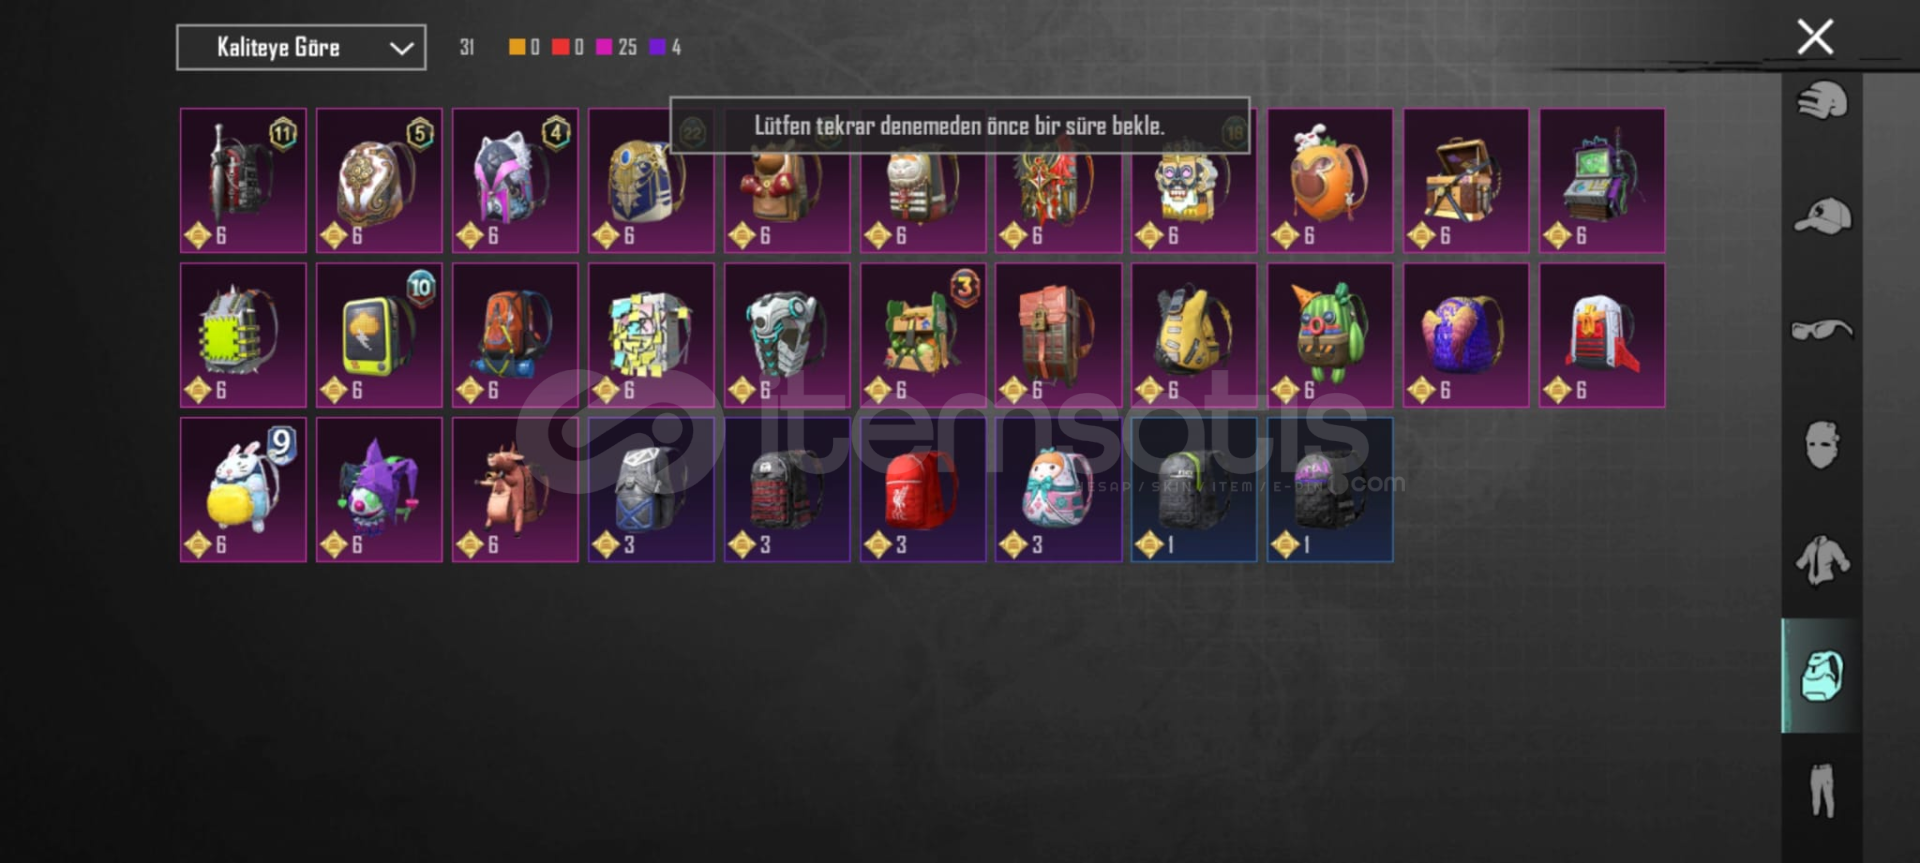Image resolution: width=1920 pixels, height=863 pixels.
Task: Choose the purple jester clown backpack
Action: tap(379, 490)
